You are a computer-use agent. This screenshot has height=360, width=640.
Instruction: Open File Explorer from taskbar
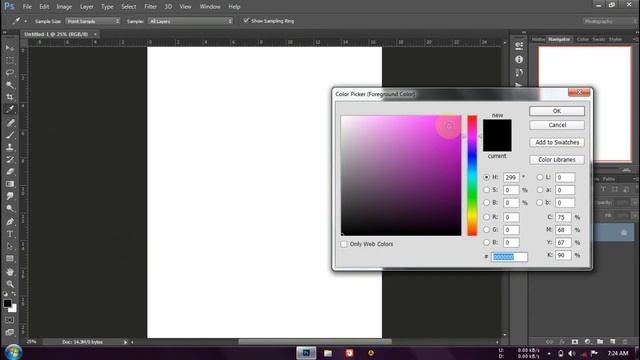[328, 353]
